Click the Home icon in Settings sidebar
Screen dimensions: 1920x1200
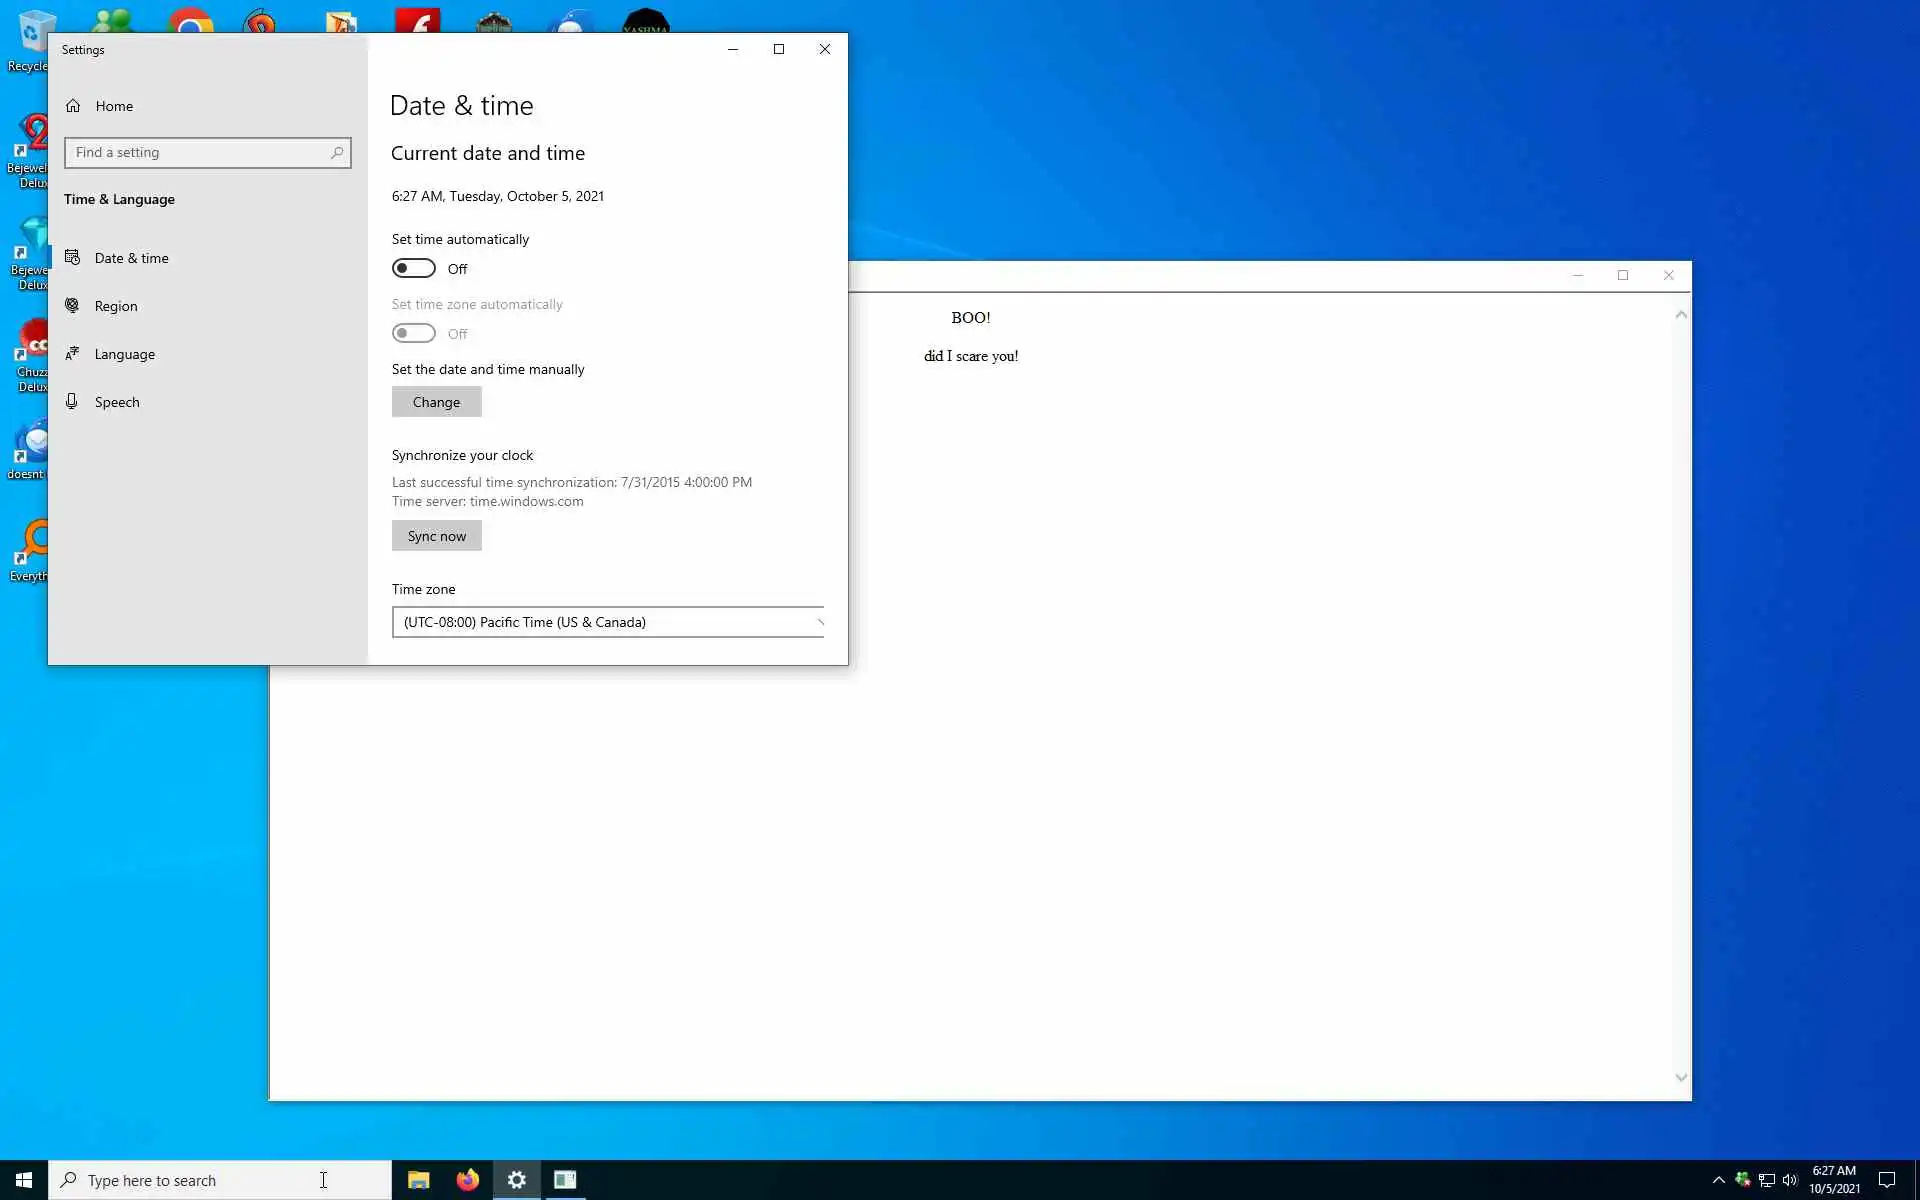[73, 106]
